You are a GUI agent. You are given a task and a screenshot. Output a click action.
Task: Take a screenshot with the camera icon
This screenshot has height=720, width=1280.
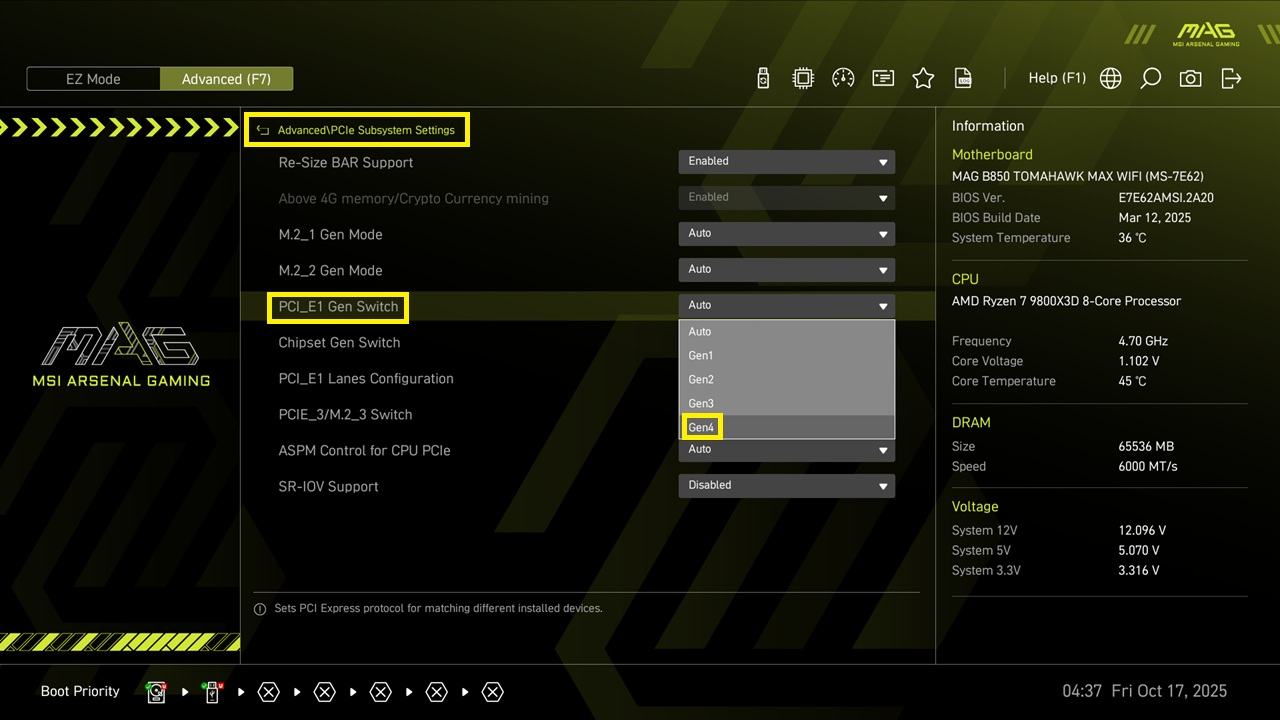(x=1190, y=78)
